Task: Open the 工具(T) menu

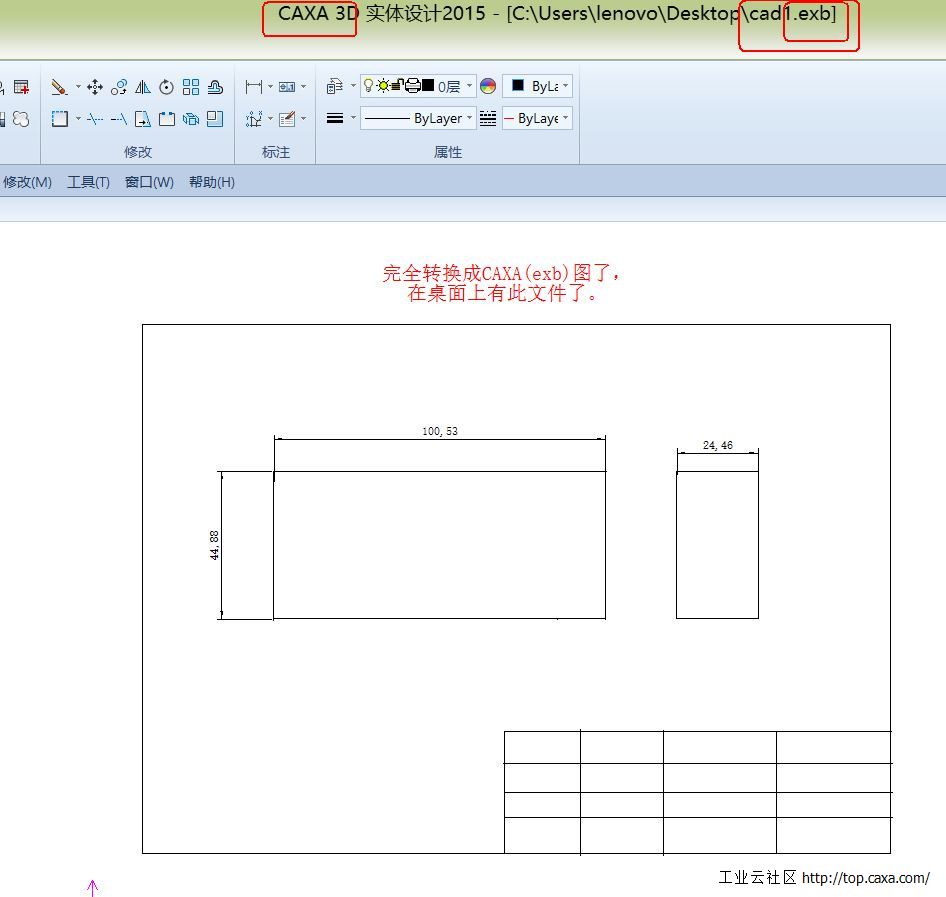Action: pos(88,182)
